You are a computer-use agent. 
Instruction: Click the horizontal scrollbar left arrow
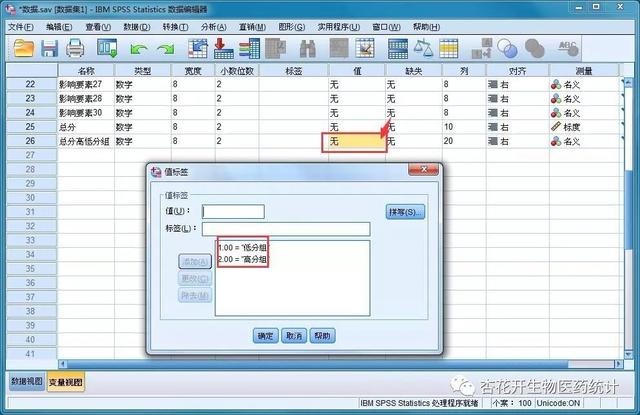[63, 364]
